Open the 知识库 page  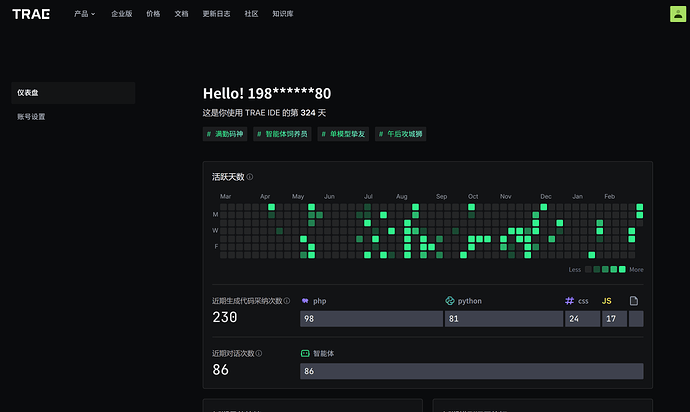(x=283, y=14)
